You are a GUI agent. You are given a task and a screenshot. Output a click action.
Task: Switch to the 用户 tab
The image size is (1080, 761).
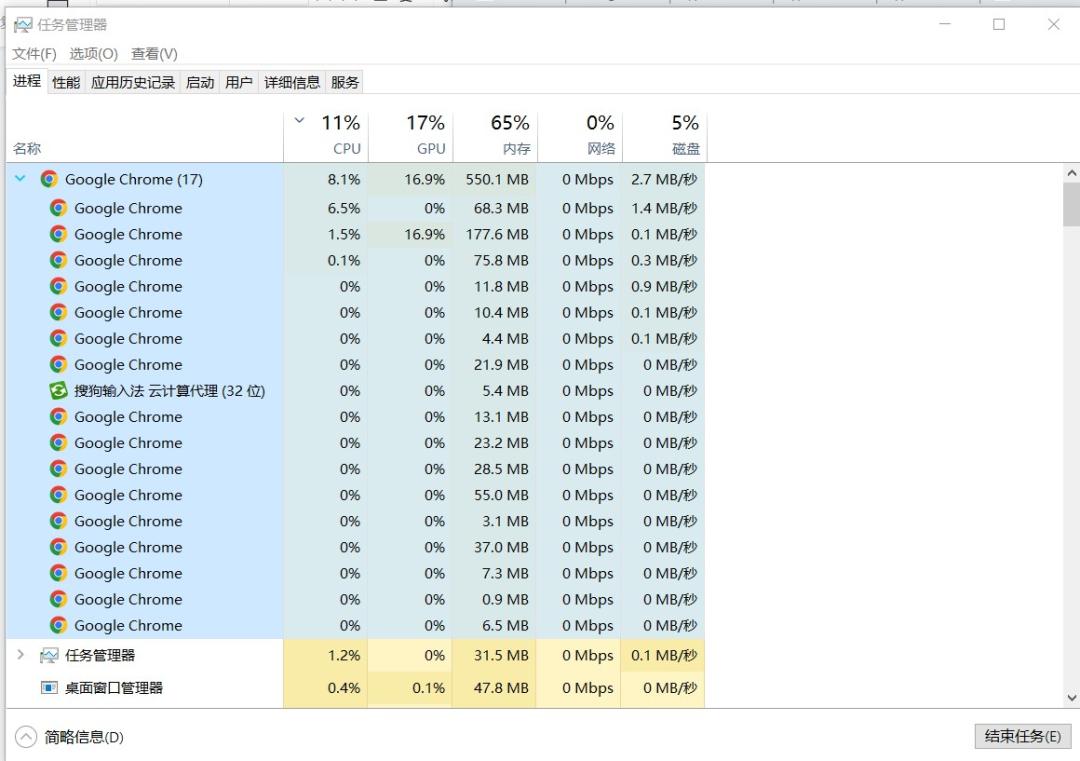[x=238, y=83]
